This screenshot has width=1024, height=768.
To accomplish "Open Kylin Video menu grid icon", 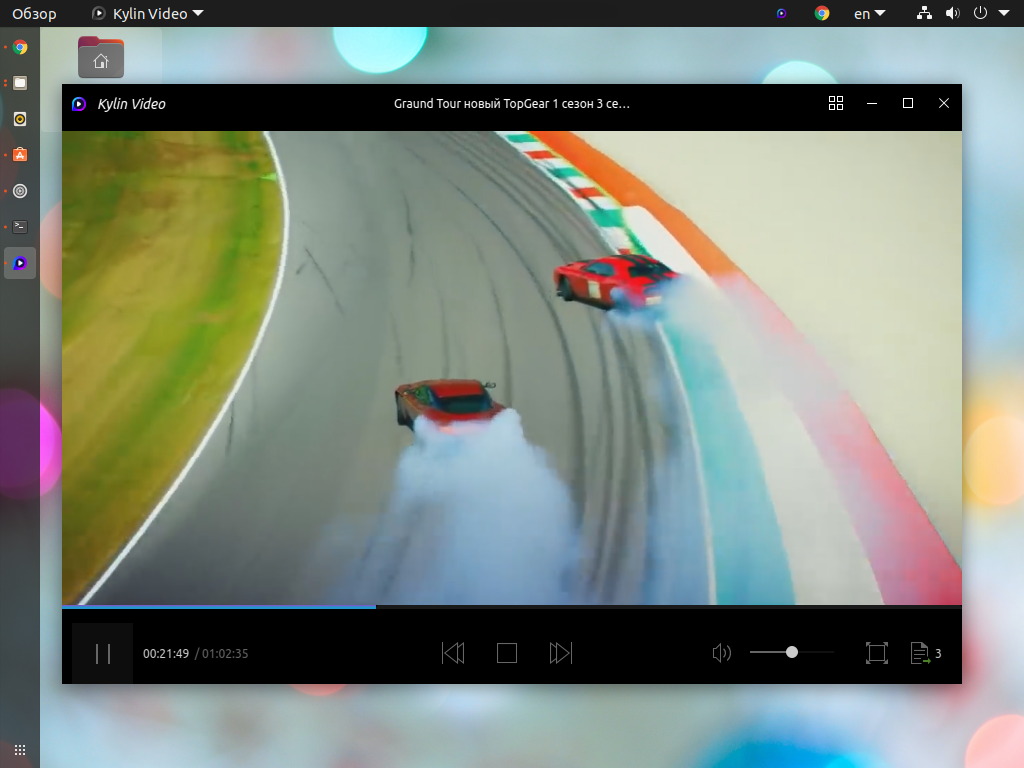I will (x=836, y=103).
